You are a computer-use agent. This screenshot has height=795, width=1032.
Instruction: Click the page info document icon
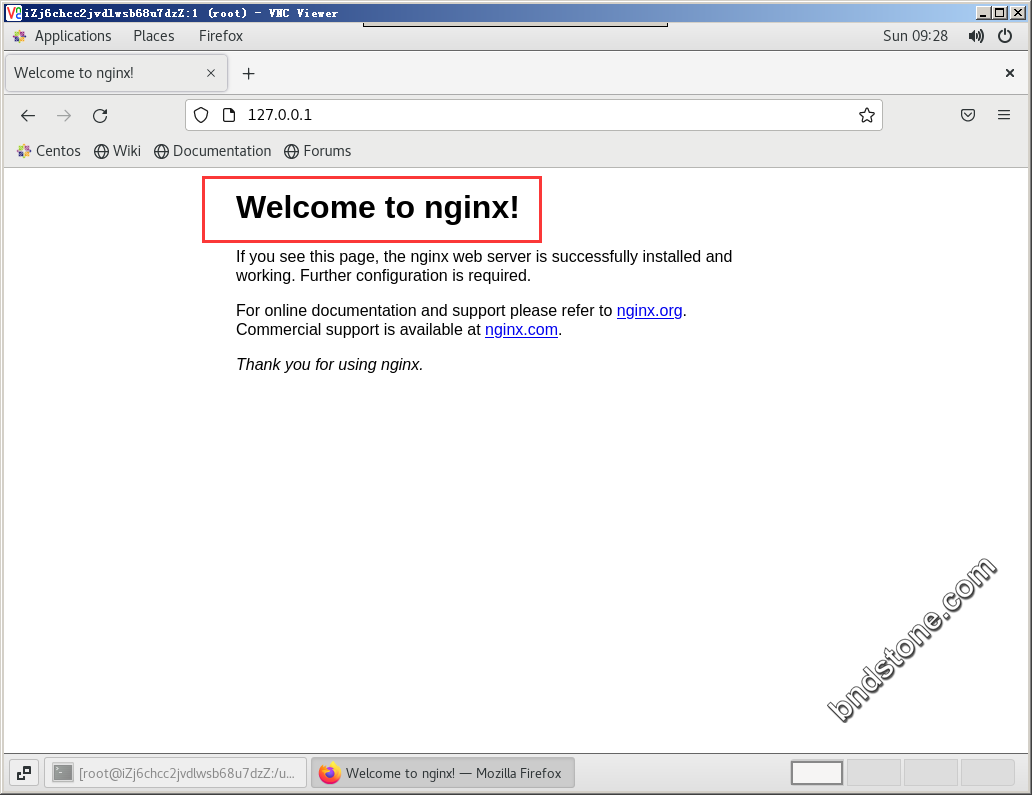tap(228, 115)
